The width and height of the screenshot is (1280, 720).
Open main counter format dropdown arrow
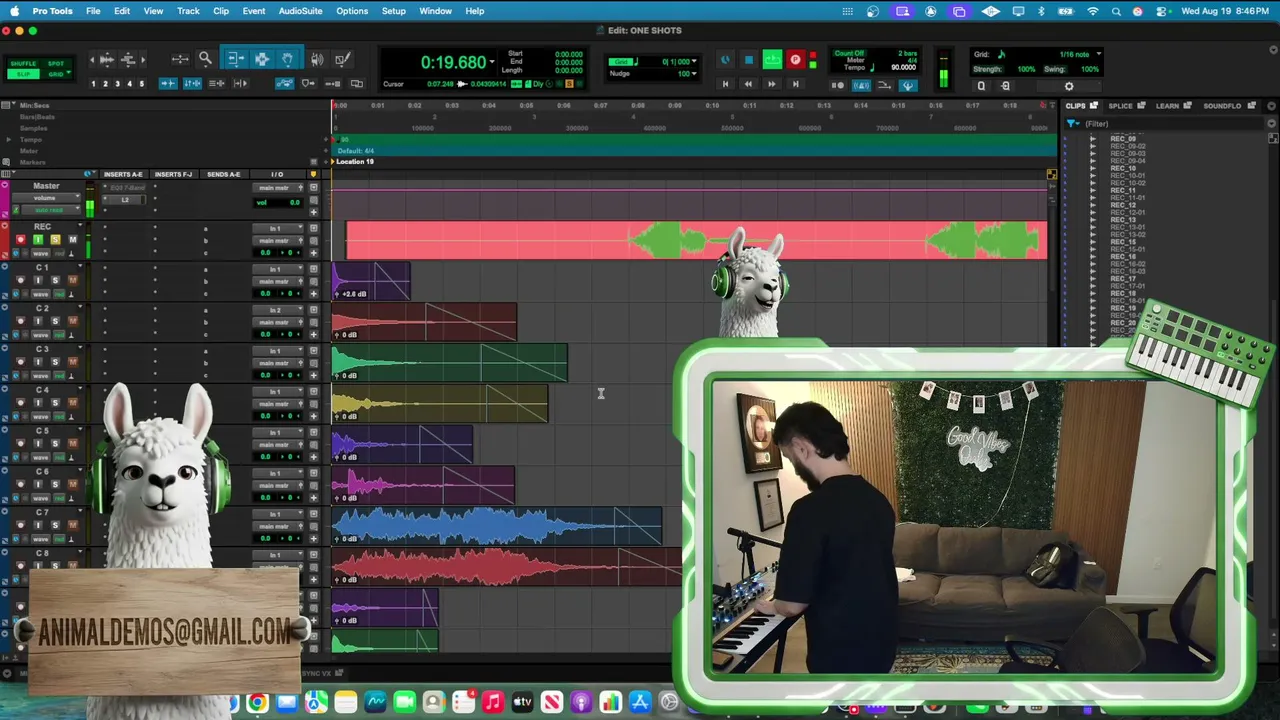click(491, 62)
